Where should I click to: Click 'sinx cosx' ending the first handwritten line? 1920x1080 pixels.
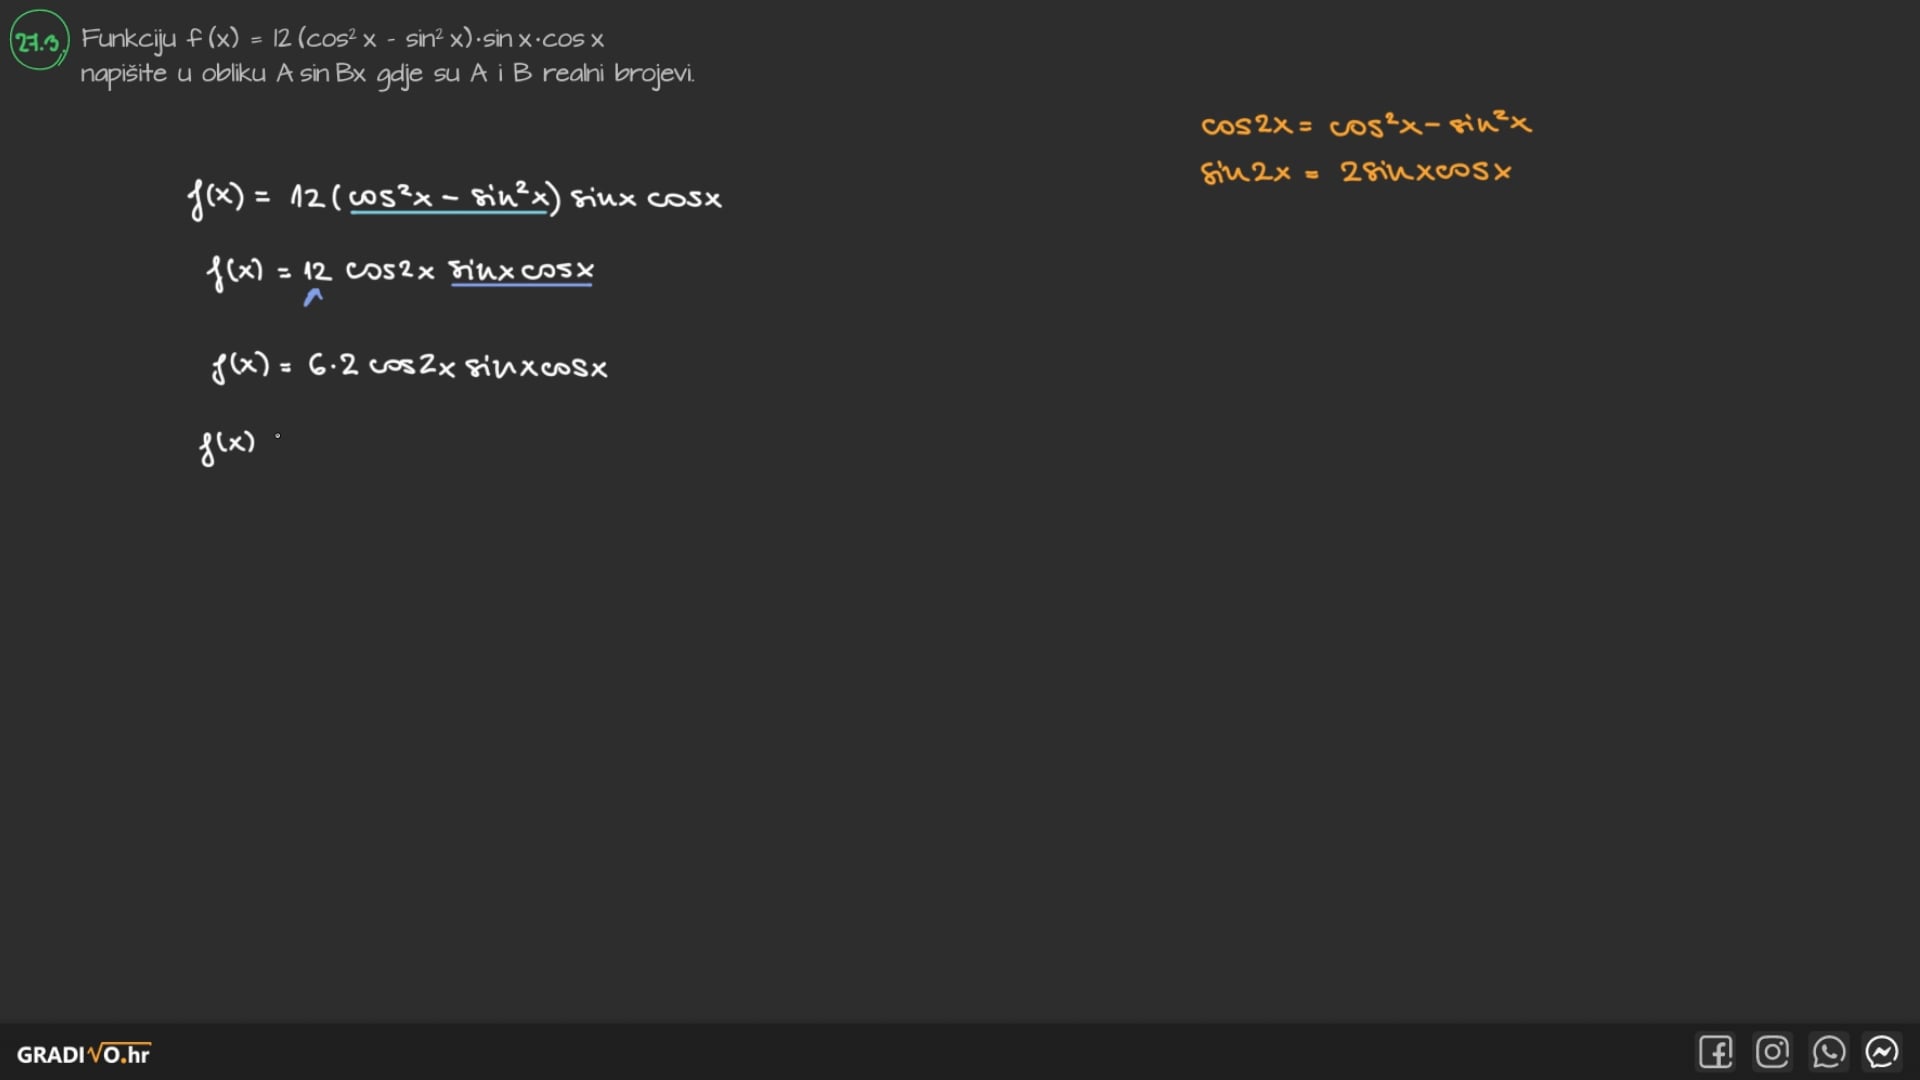tap(646, 198)
